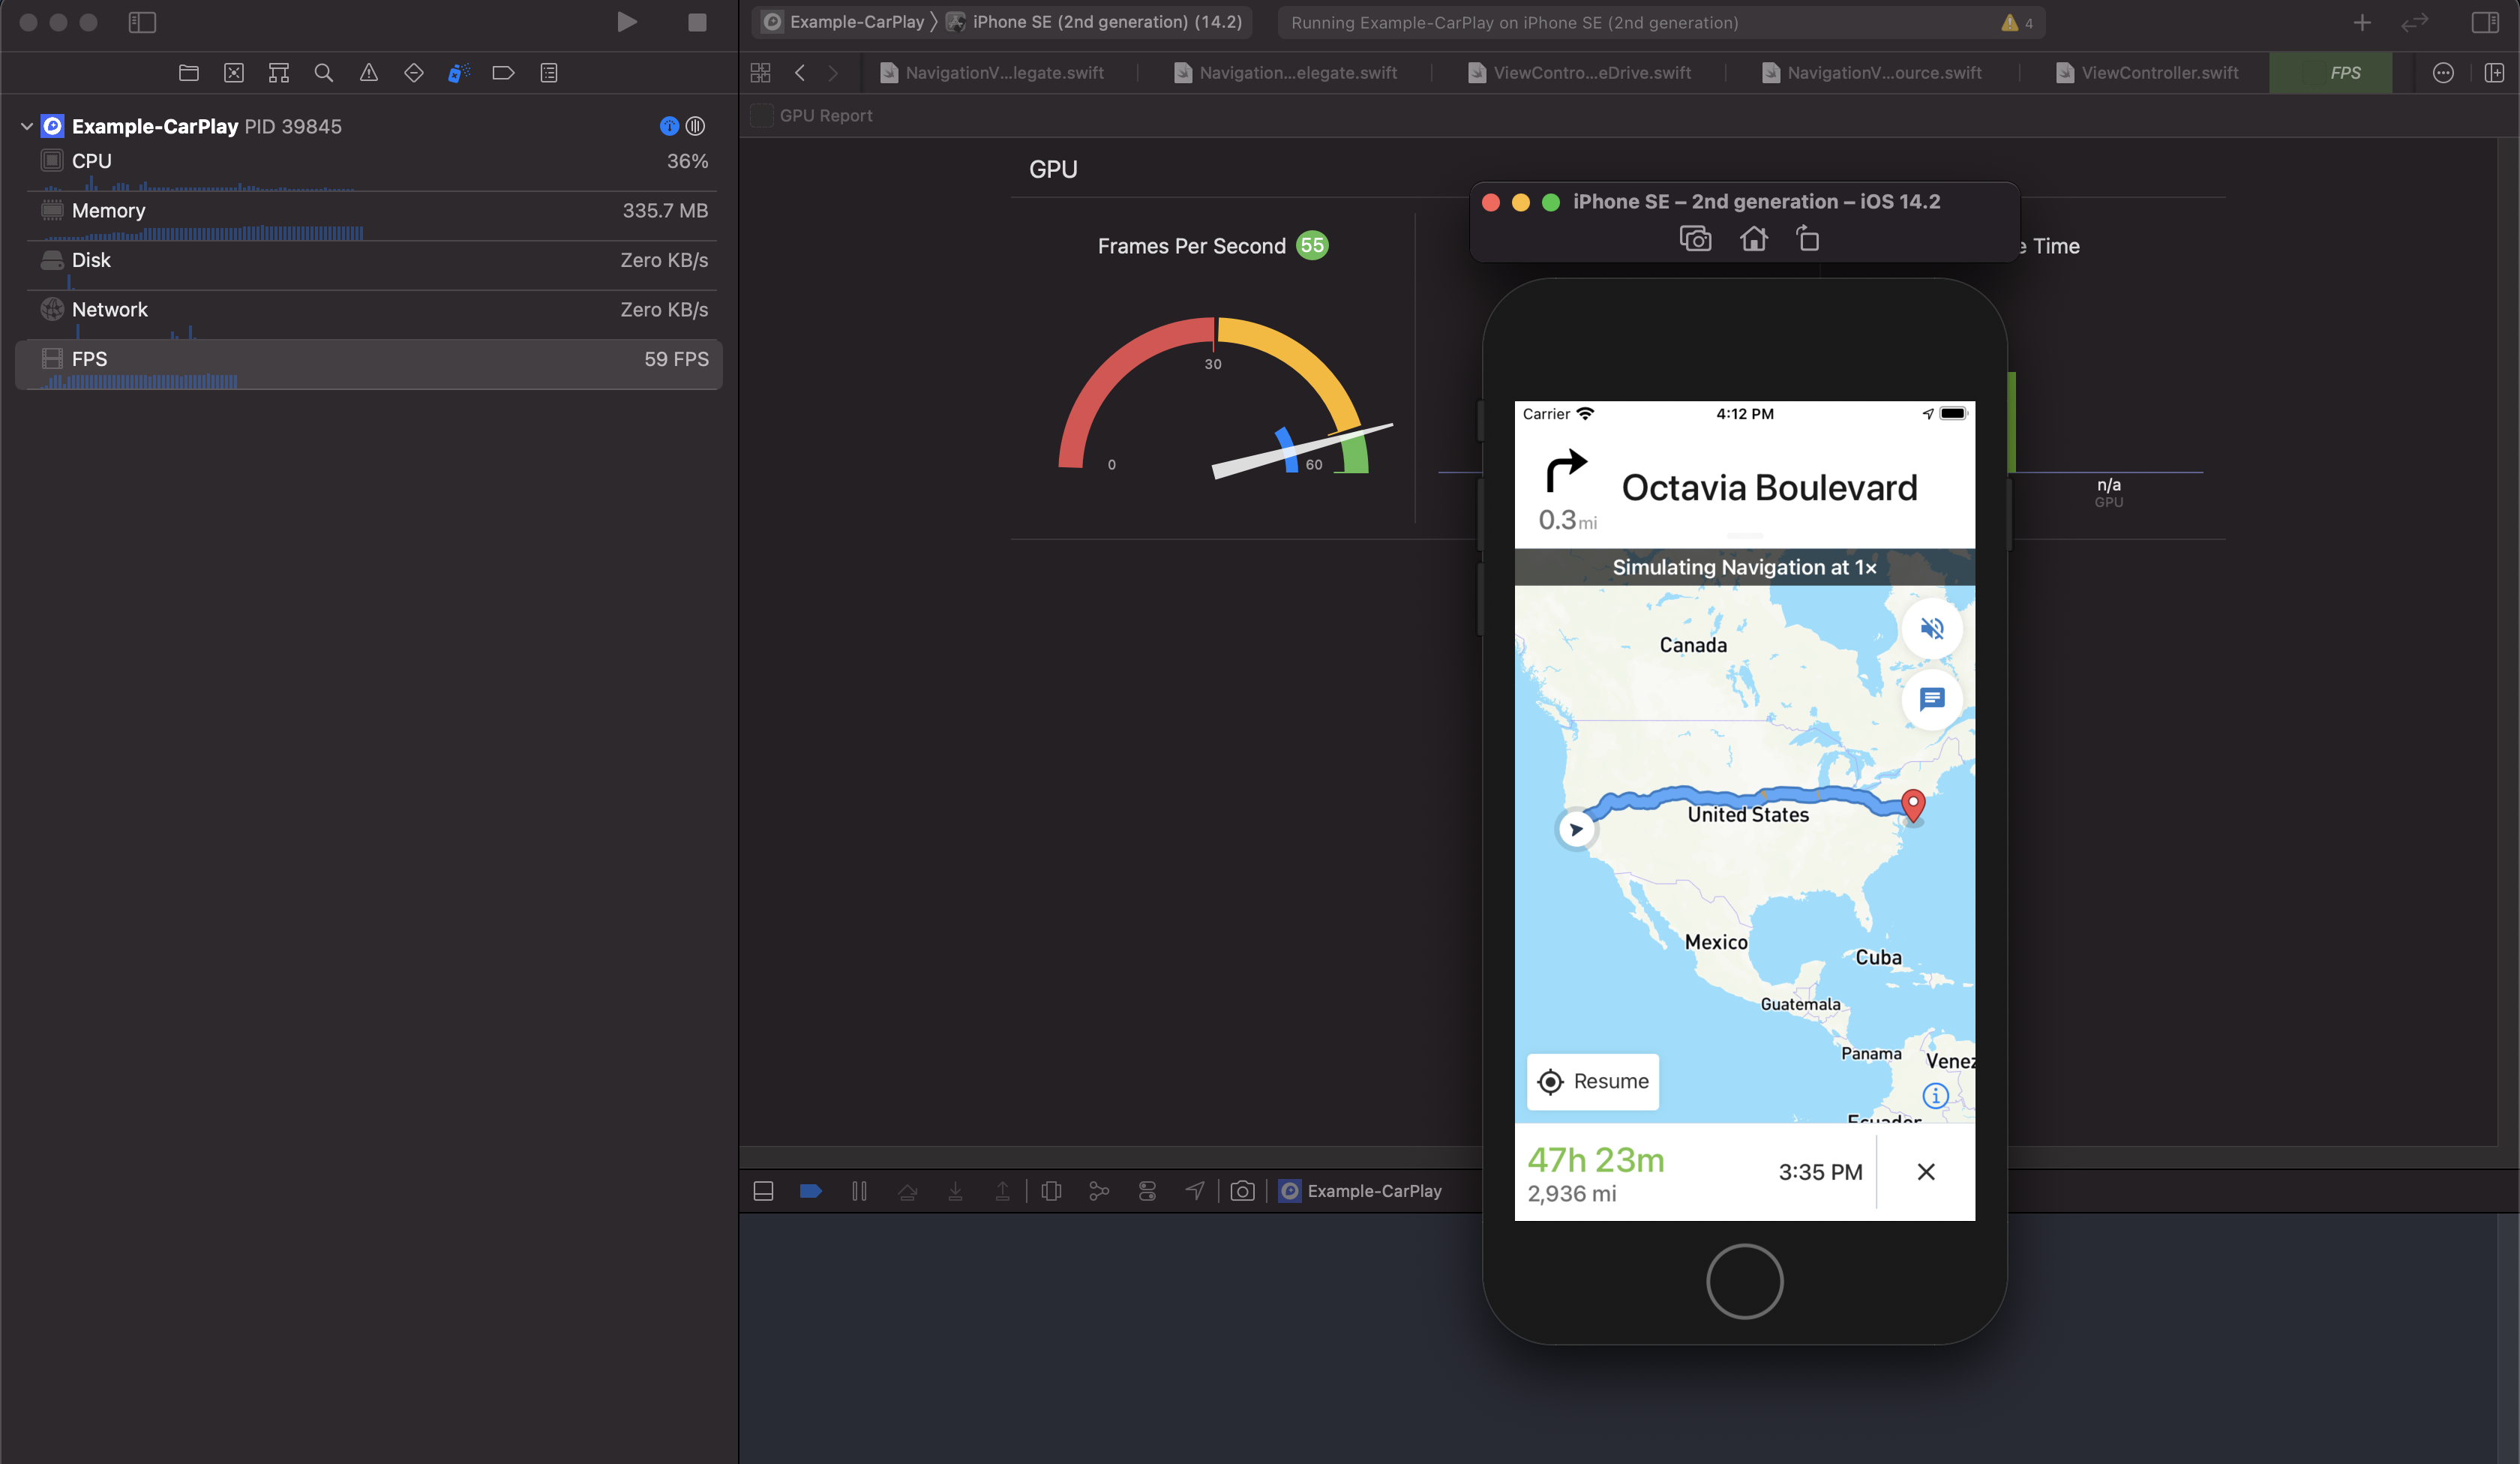Open the Issue navigator warning icon
Screen dimensions: 2520x1464
pos(369,73)
